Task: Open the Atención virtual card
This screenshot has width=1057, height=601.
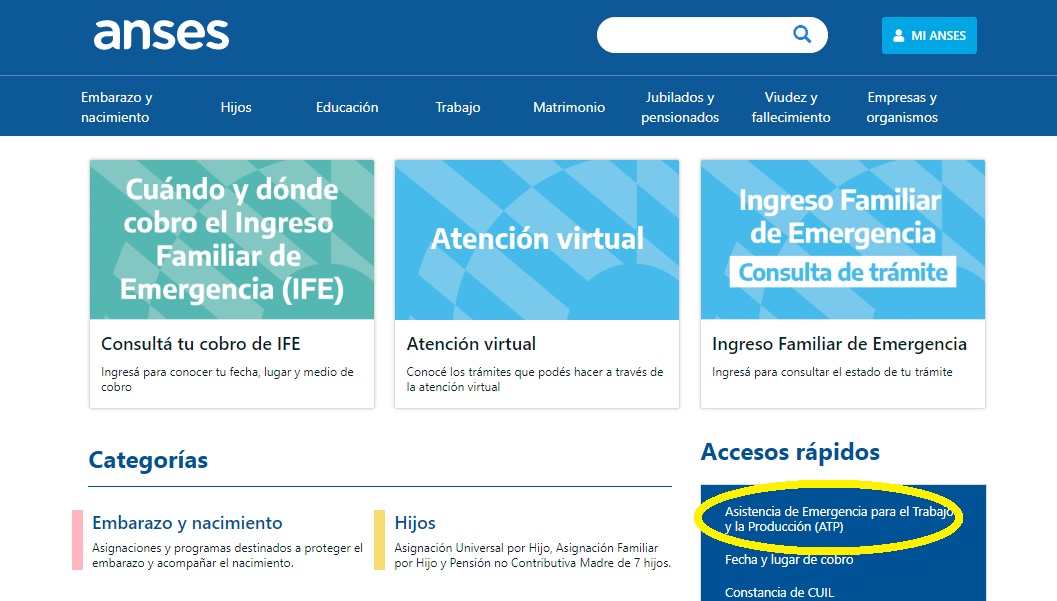Action: (x=536, y=284)
